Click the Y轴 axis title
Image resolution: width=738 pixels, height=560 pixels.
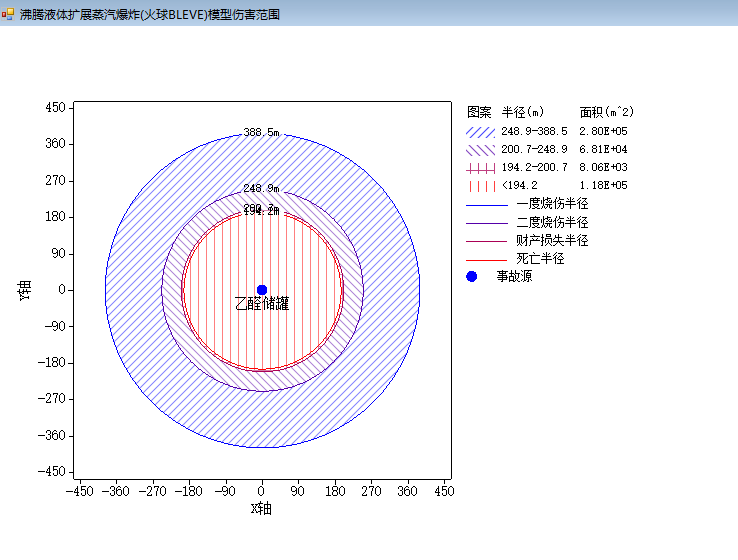[x=25, y=290]
